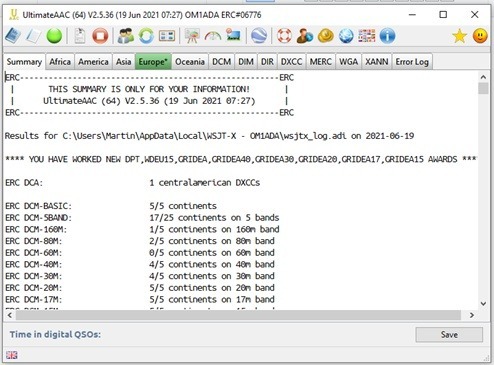Click the 'ERC DCM-160M:' label
The image size is (494, 365).
tap(36, 229)
